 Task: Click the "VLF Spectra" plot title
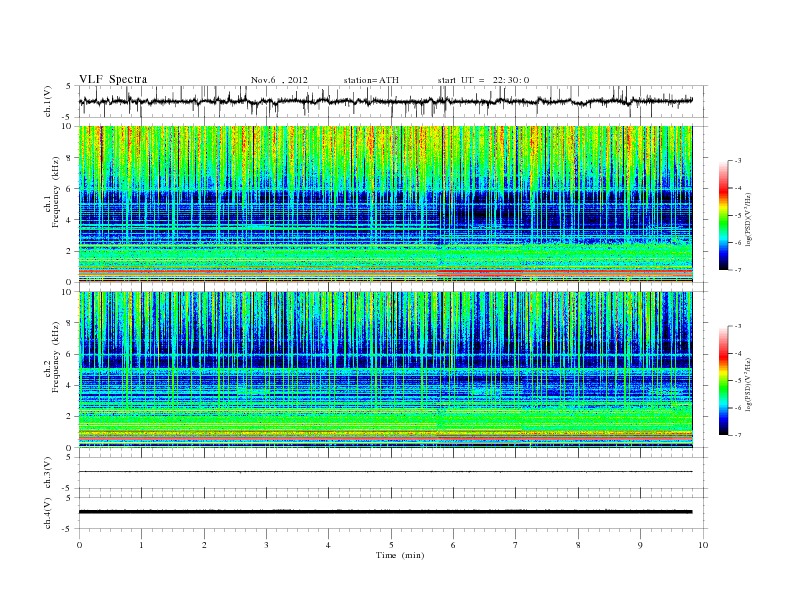coord(113,79)
